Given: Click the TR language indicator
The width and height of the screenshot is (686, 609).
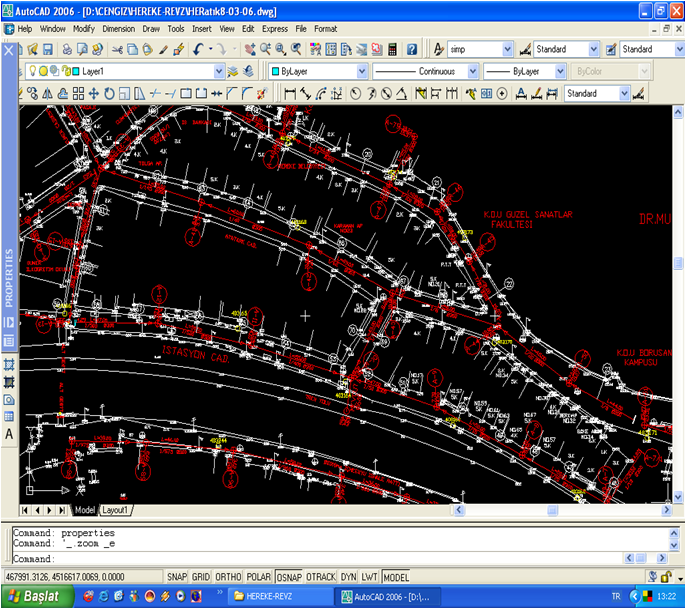Looking at the screenshot, I should click(616, 596).
